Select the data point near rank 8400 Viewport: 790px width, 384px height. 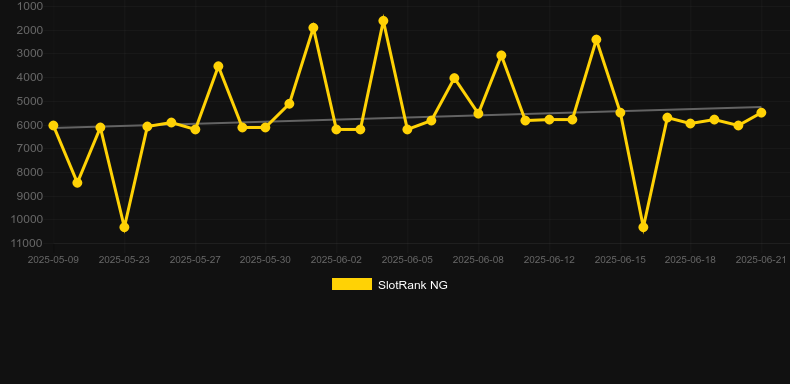point(77,182)
